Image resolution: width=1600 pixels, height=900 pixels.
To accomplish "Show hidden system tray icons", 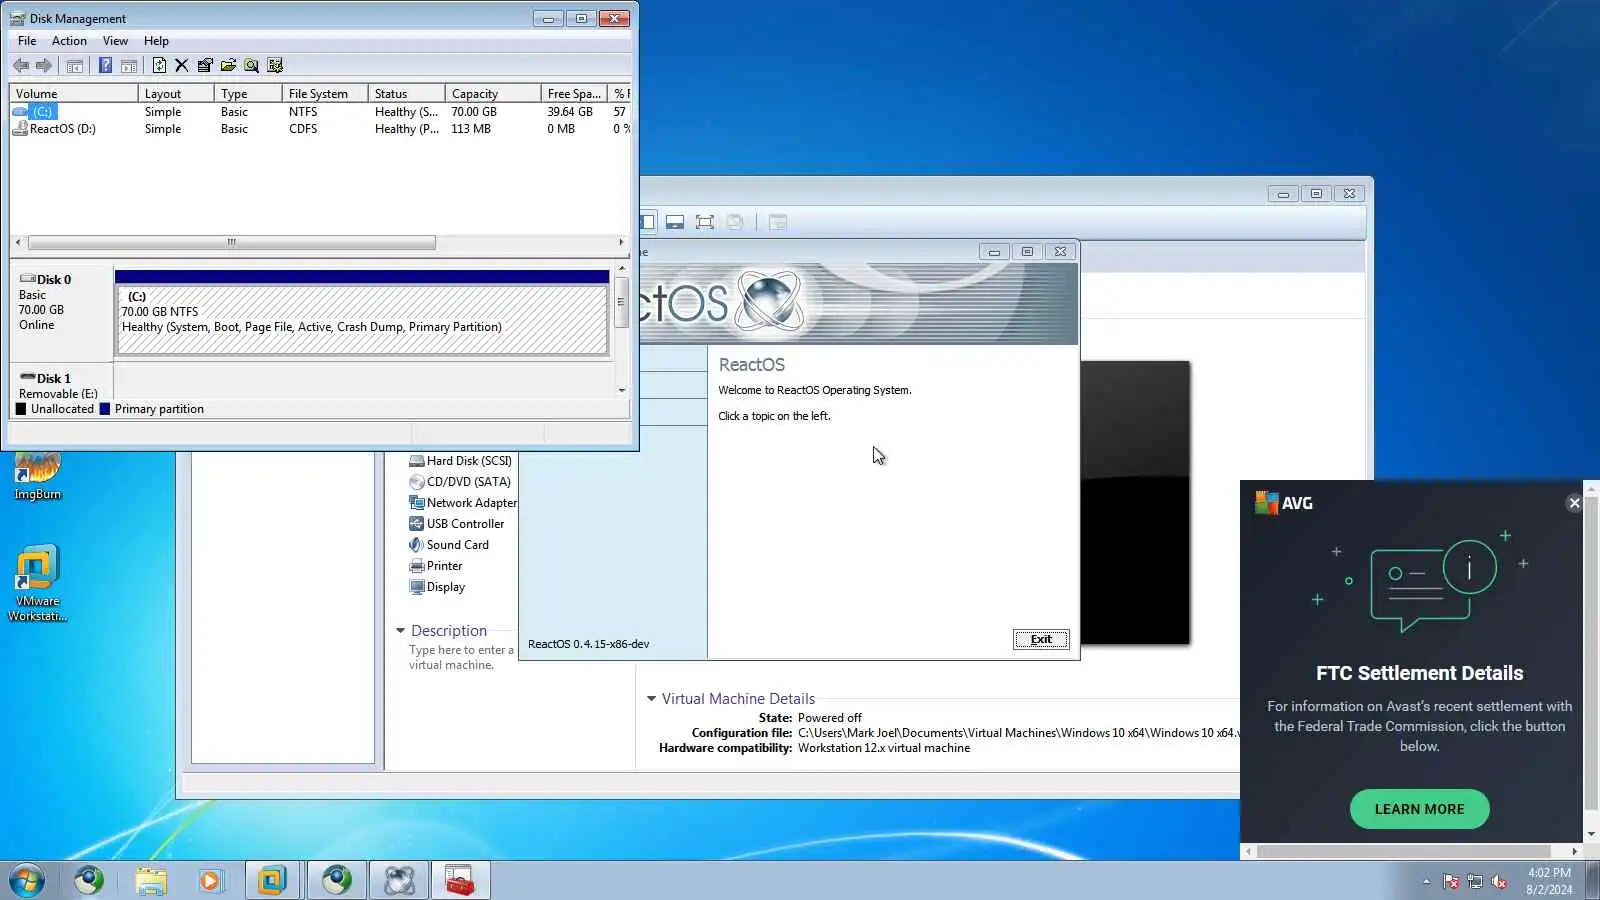I will (x=1426, y=881).
